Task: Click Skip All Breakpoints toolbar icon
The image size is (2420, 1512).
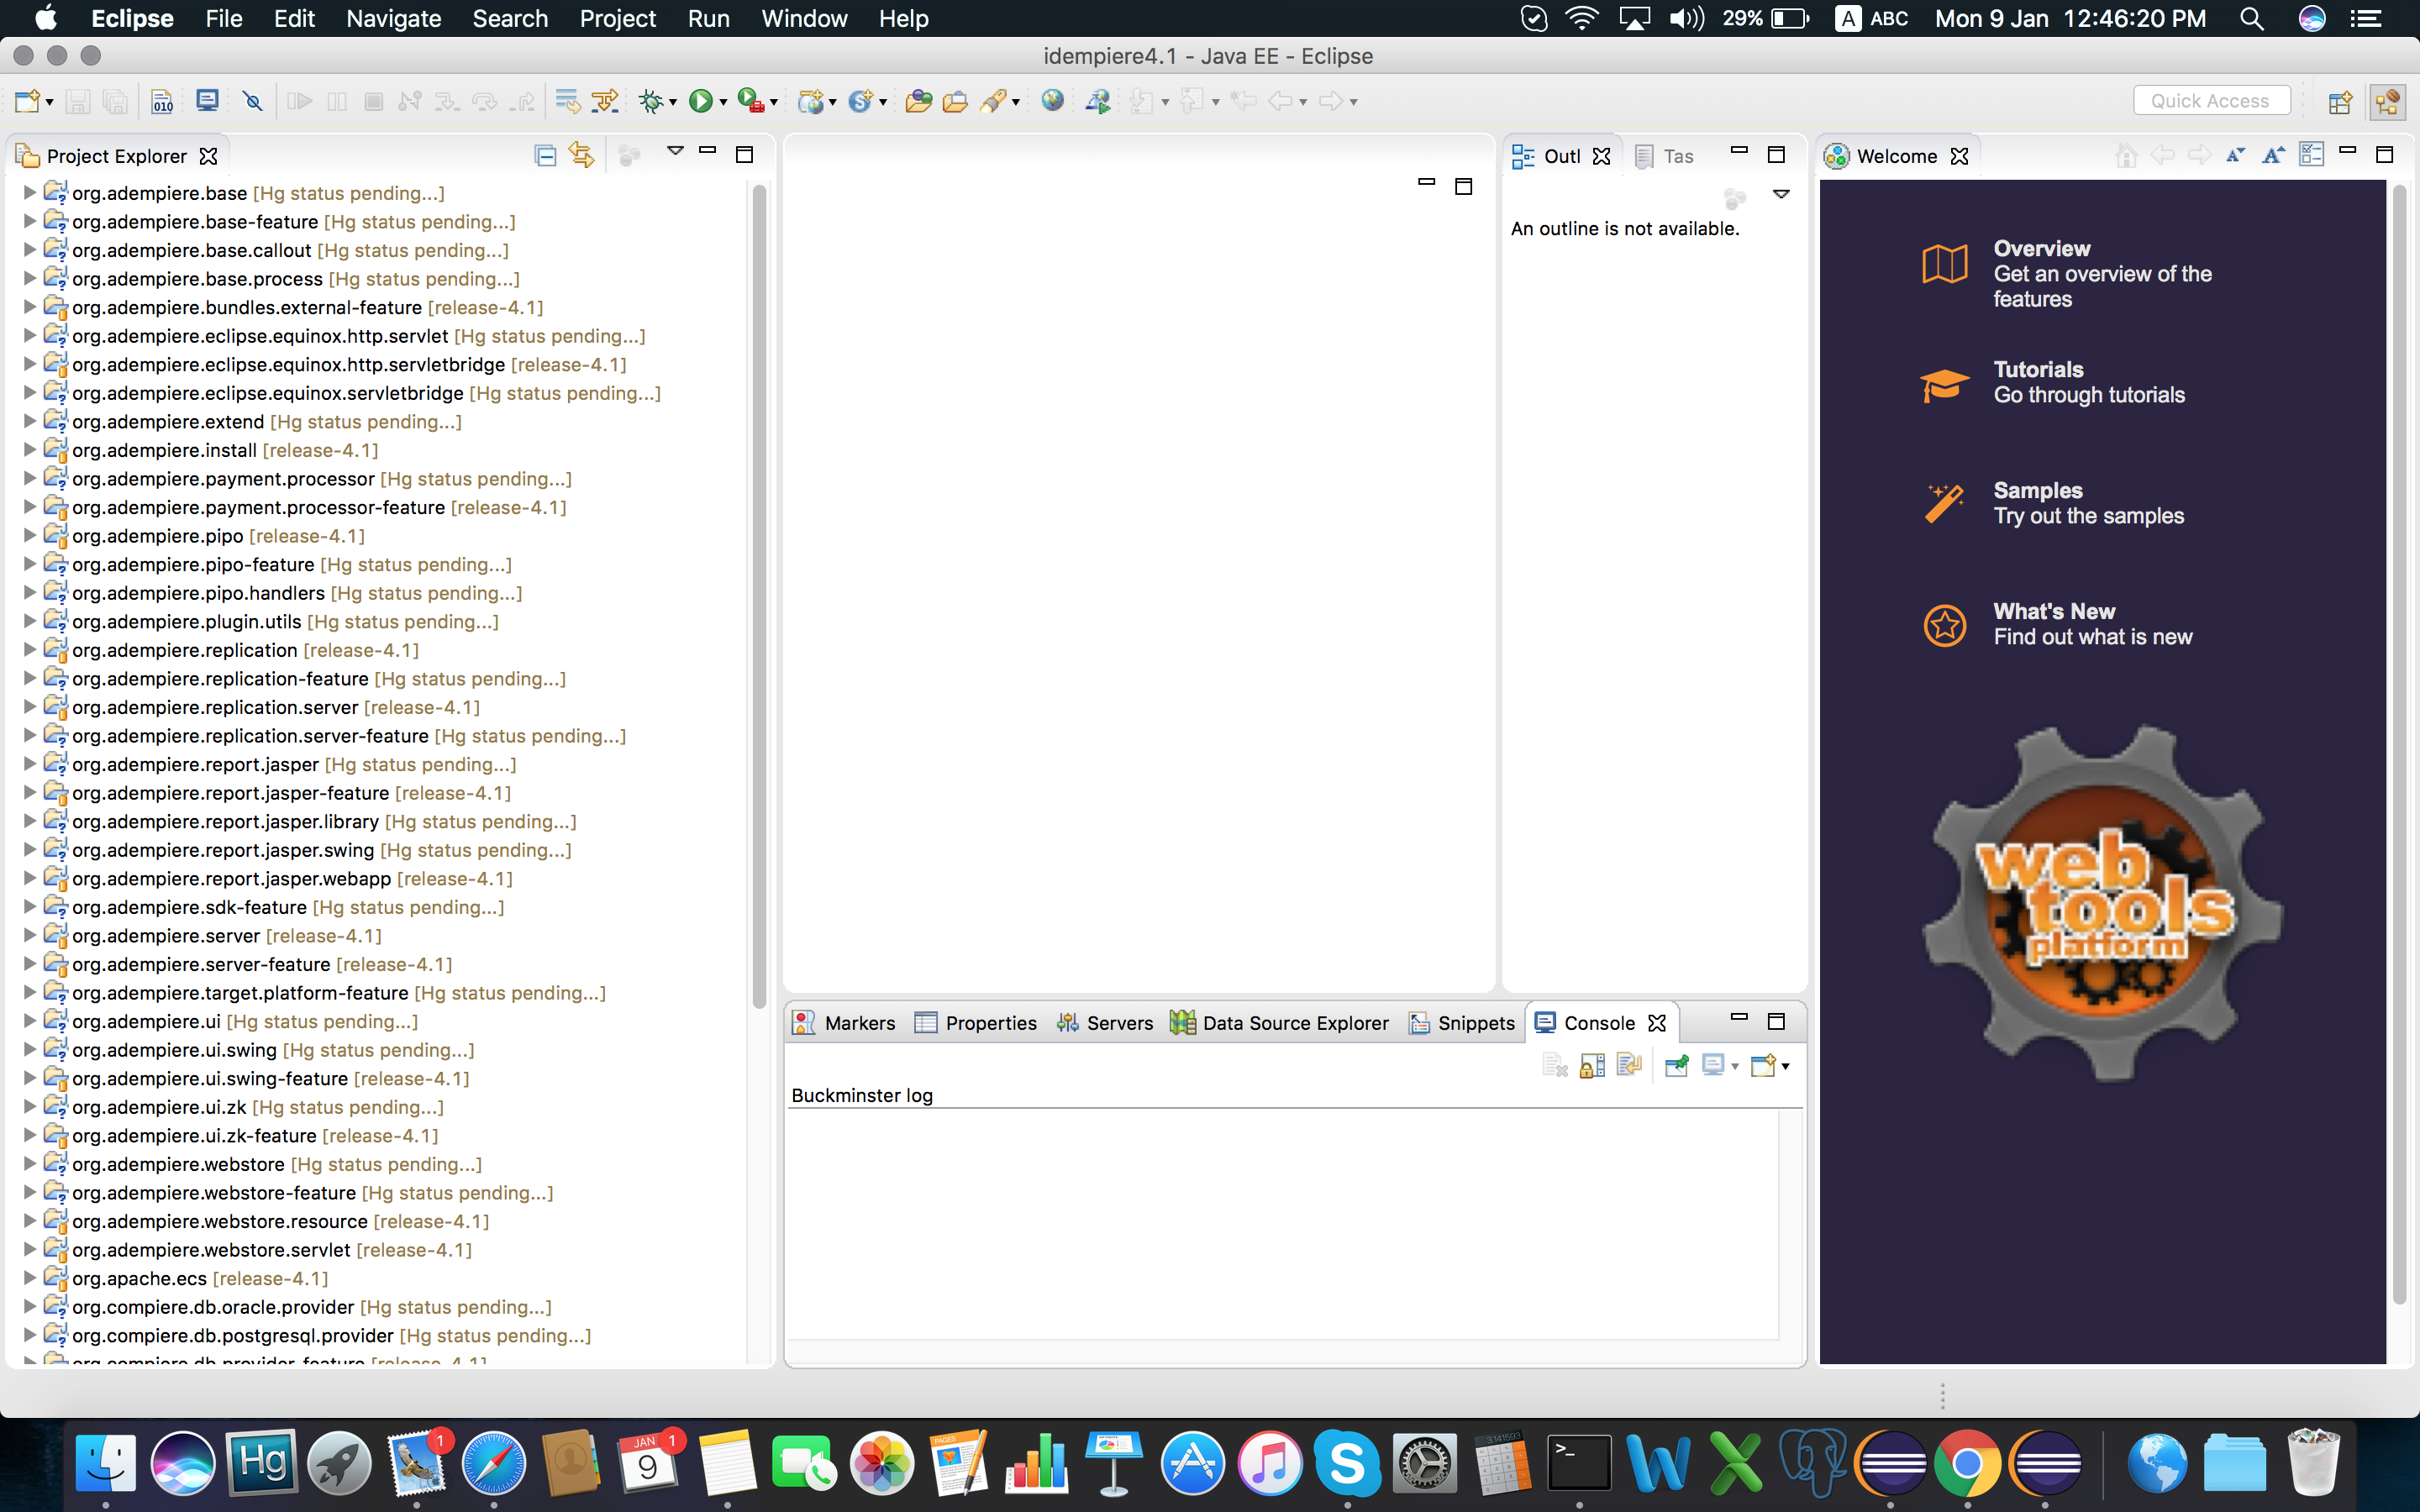Action: point(252,101)
